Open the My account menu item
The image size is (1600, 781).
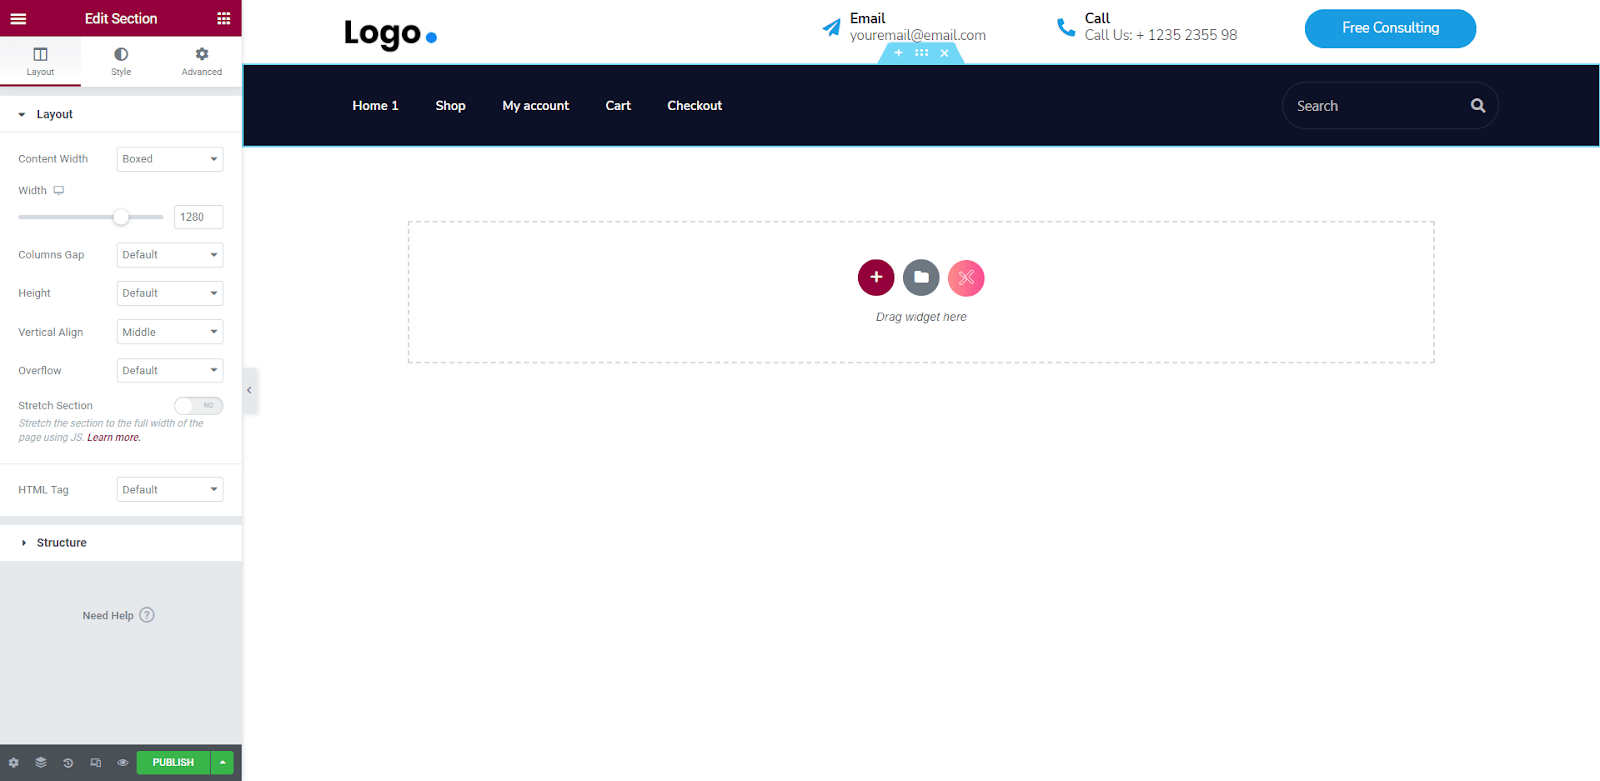[535, 106]
